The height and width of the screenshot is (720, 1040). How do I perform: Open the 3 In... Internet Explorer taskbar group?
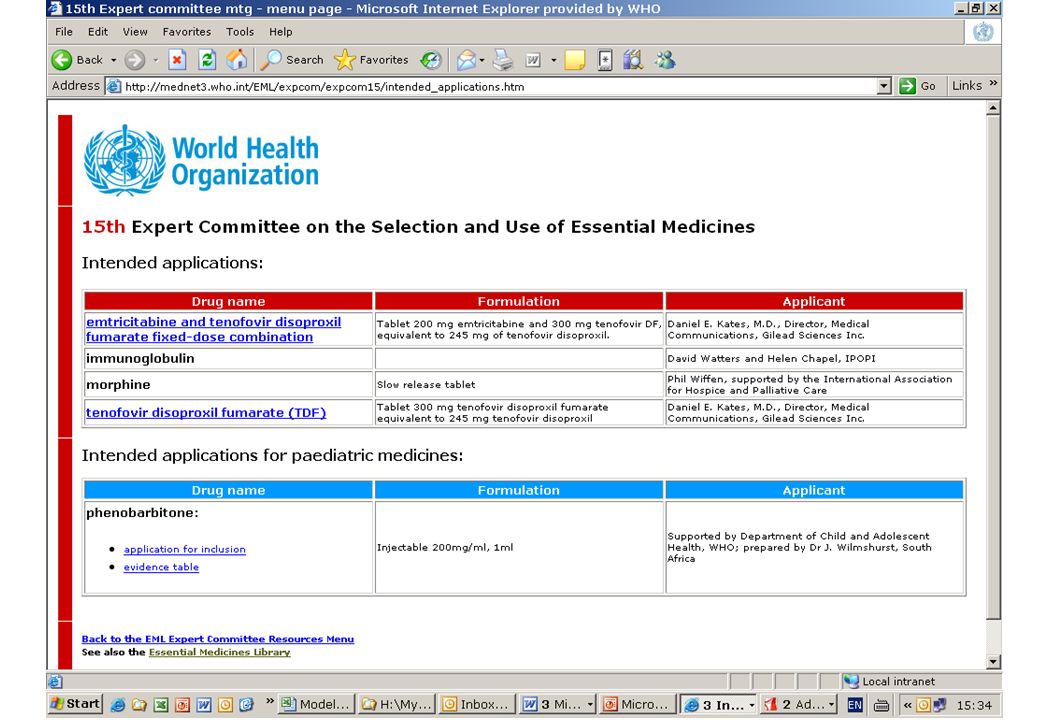click(718, 704)
